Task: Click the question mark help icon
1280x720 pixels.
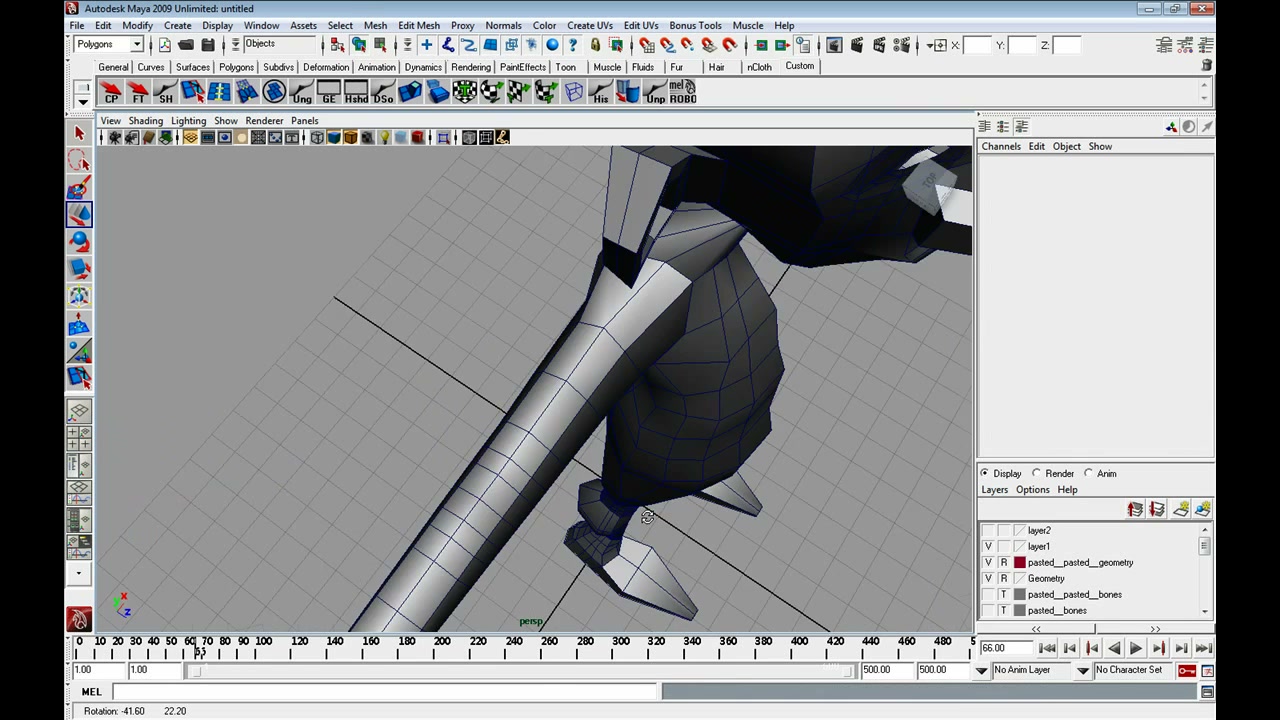Action: coord(573,45)
